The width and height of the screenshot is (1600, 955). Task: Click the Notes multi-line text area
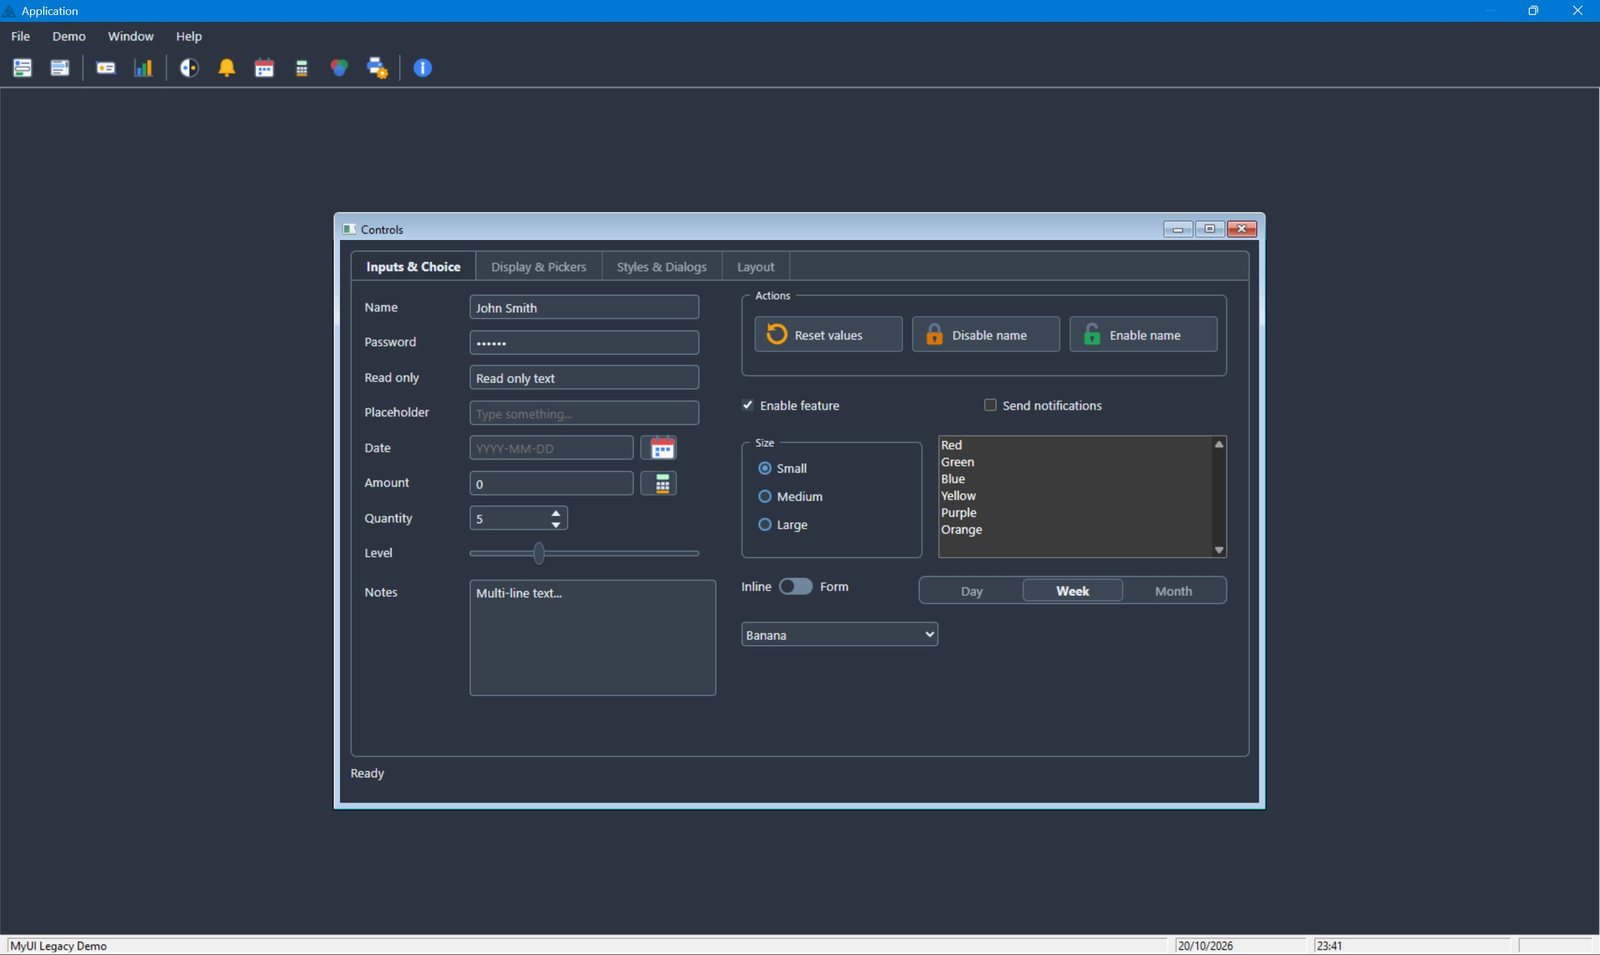(592, 638)
